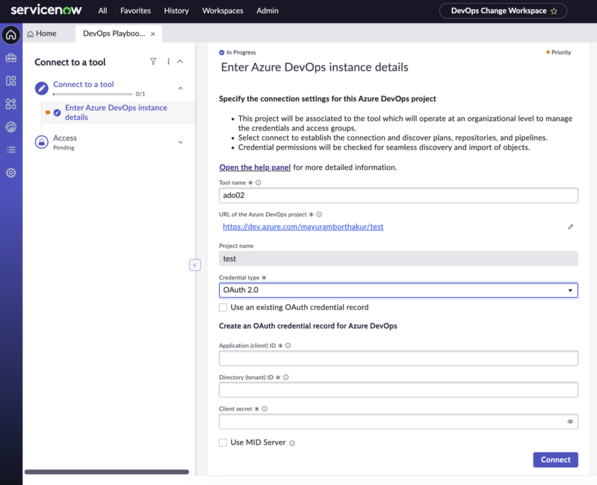Show the client secret with eye icon
Image resolution: width=597 pixels, height=485 pixels.
tap(570, 421)
